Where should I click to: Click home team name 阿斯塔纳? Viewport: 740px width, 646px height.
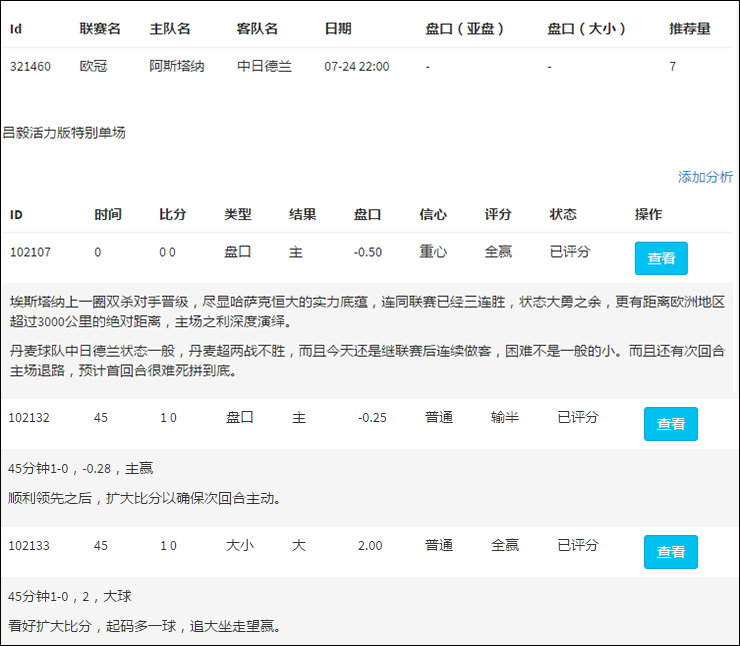click(177, 66)
